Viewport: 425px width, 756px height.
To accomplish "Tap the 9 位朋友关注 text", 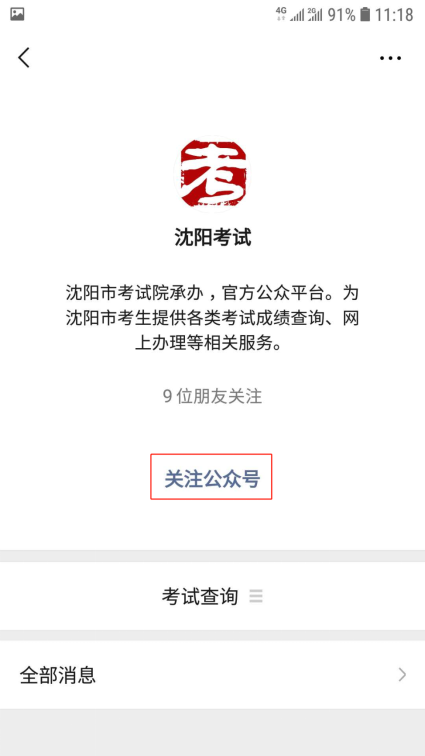I will pyautogui.click(x=212, y=396).
